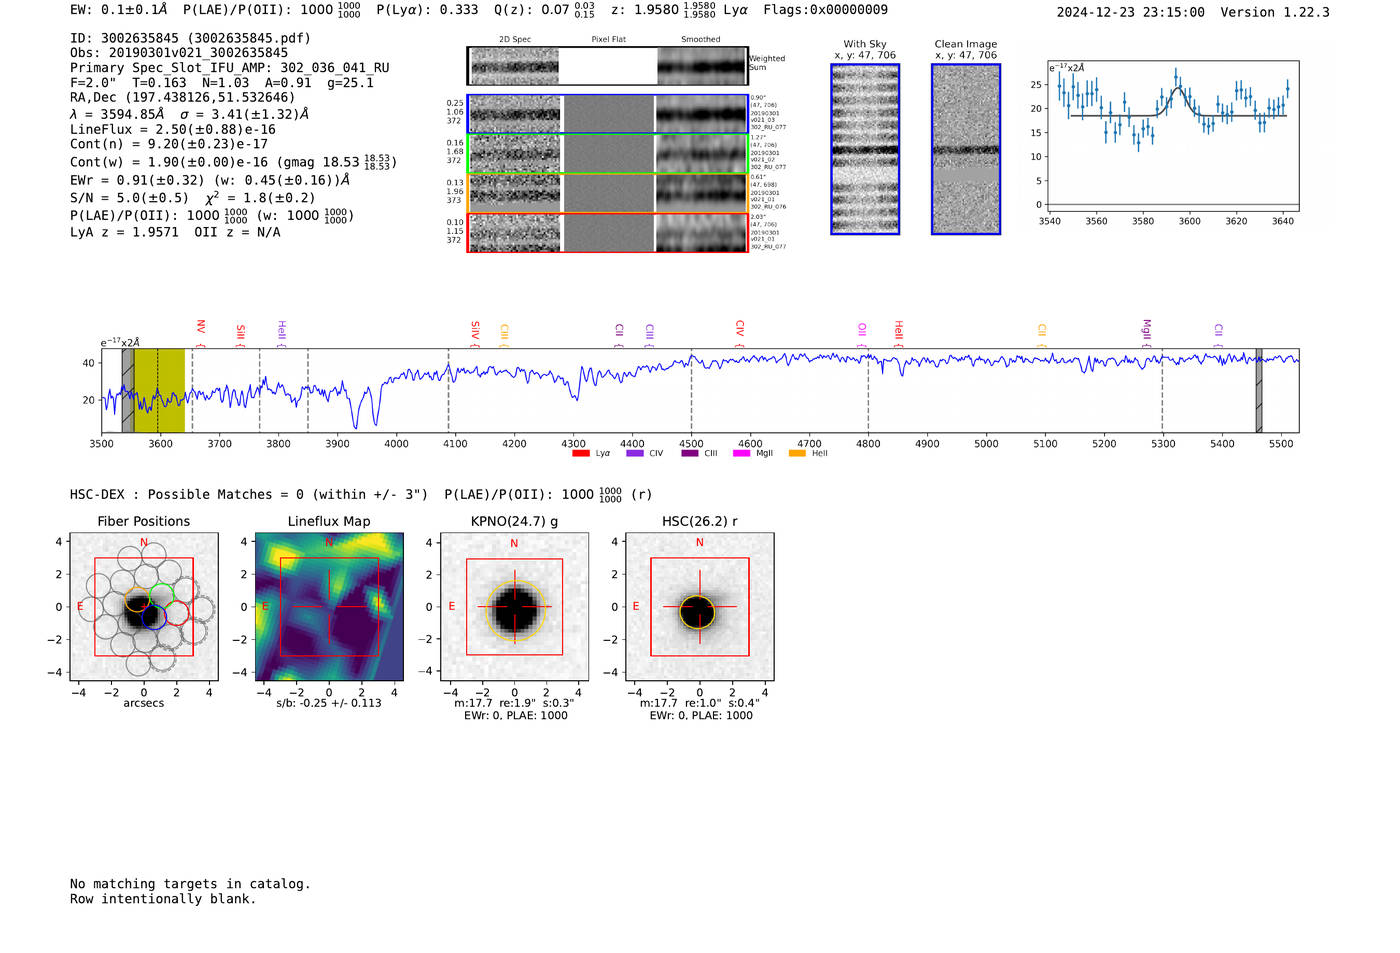Click the header EW: 0.1±0.1Å value
1400x953 pixels.
pyautogui.click(x=119, y=10)
